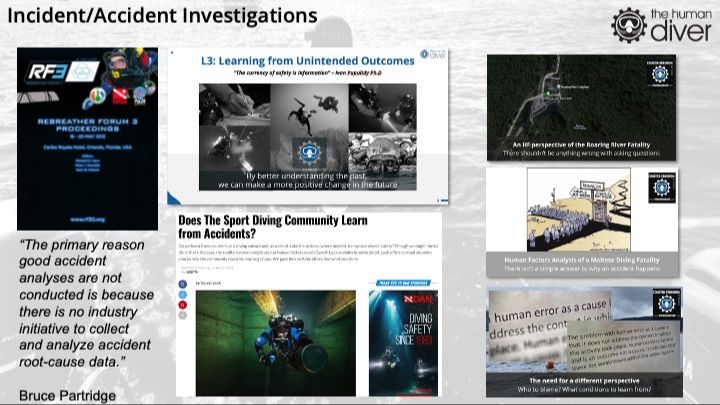The width and height of the screenshot is (720, 405).
Task: Click the www.rf30.org link on the cover
Action: pos(87,219)
